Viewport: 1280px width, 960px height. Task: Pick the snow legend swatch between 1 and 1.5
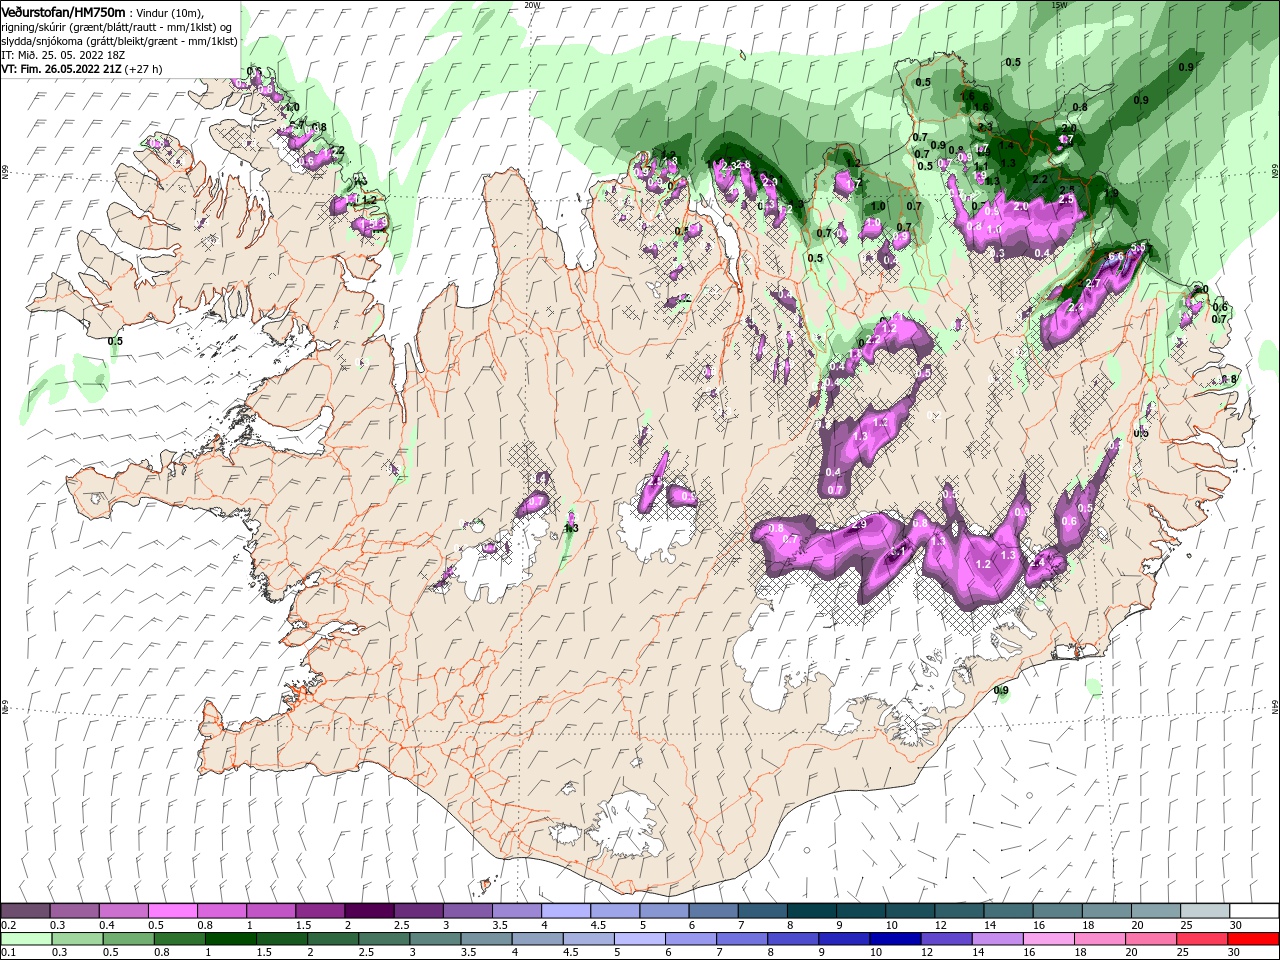(x=271, y=911)
